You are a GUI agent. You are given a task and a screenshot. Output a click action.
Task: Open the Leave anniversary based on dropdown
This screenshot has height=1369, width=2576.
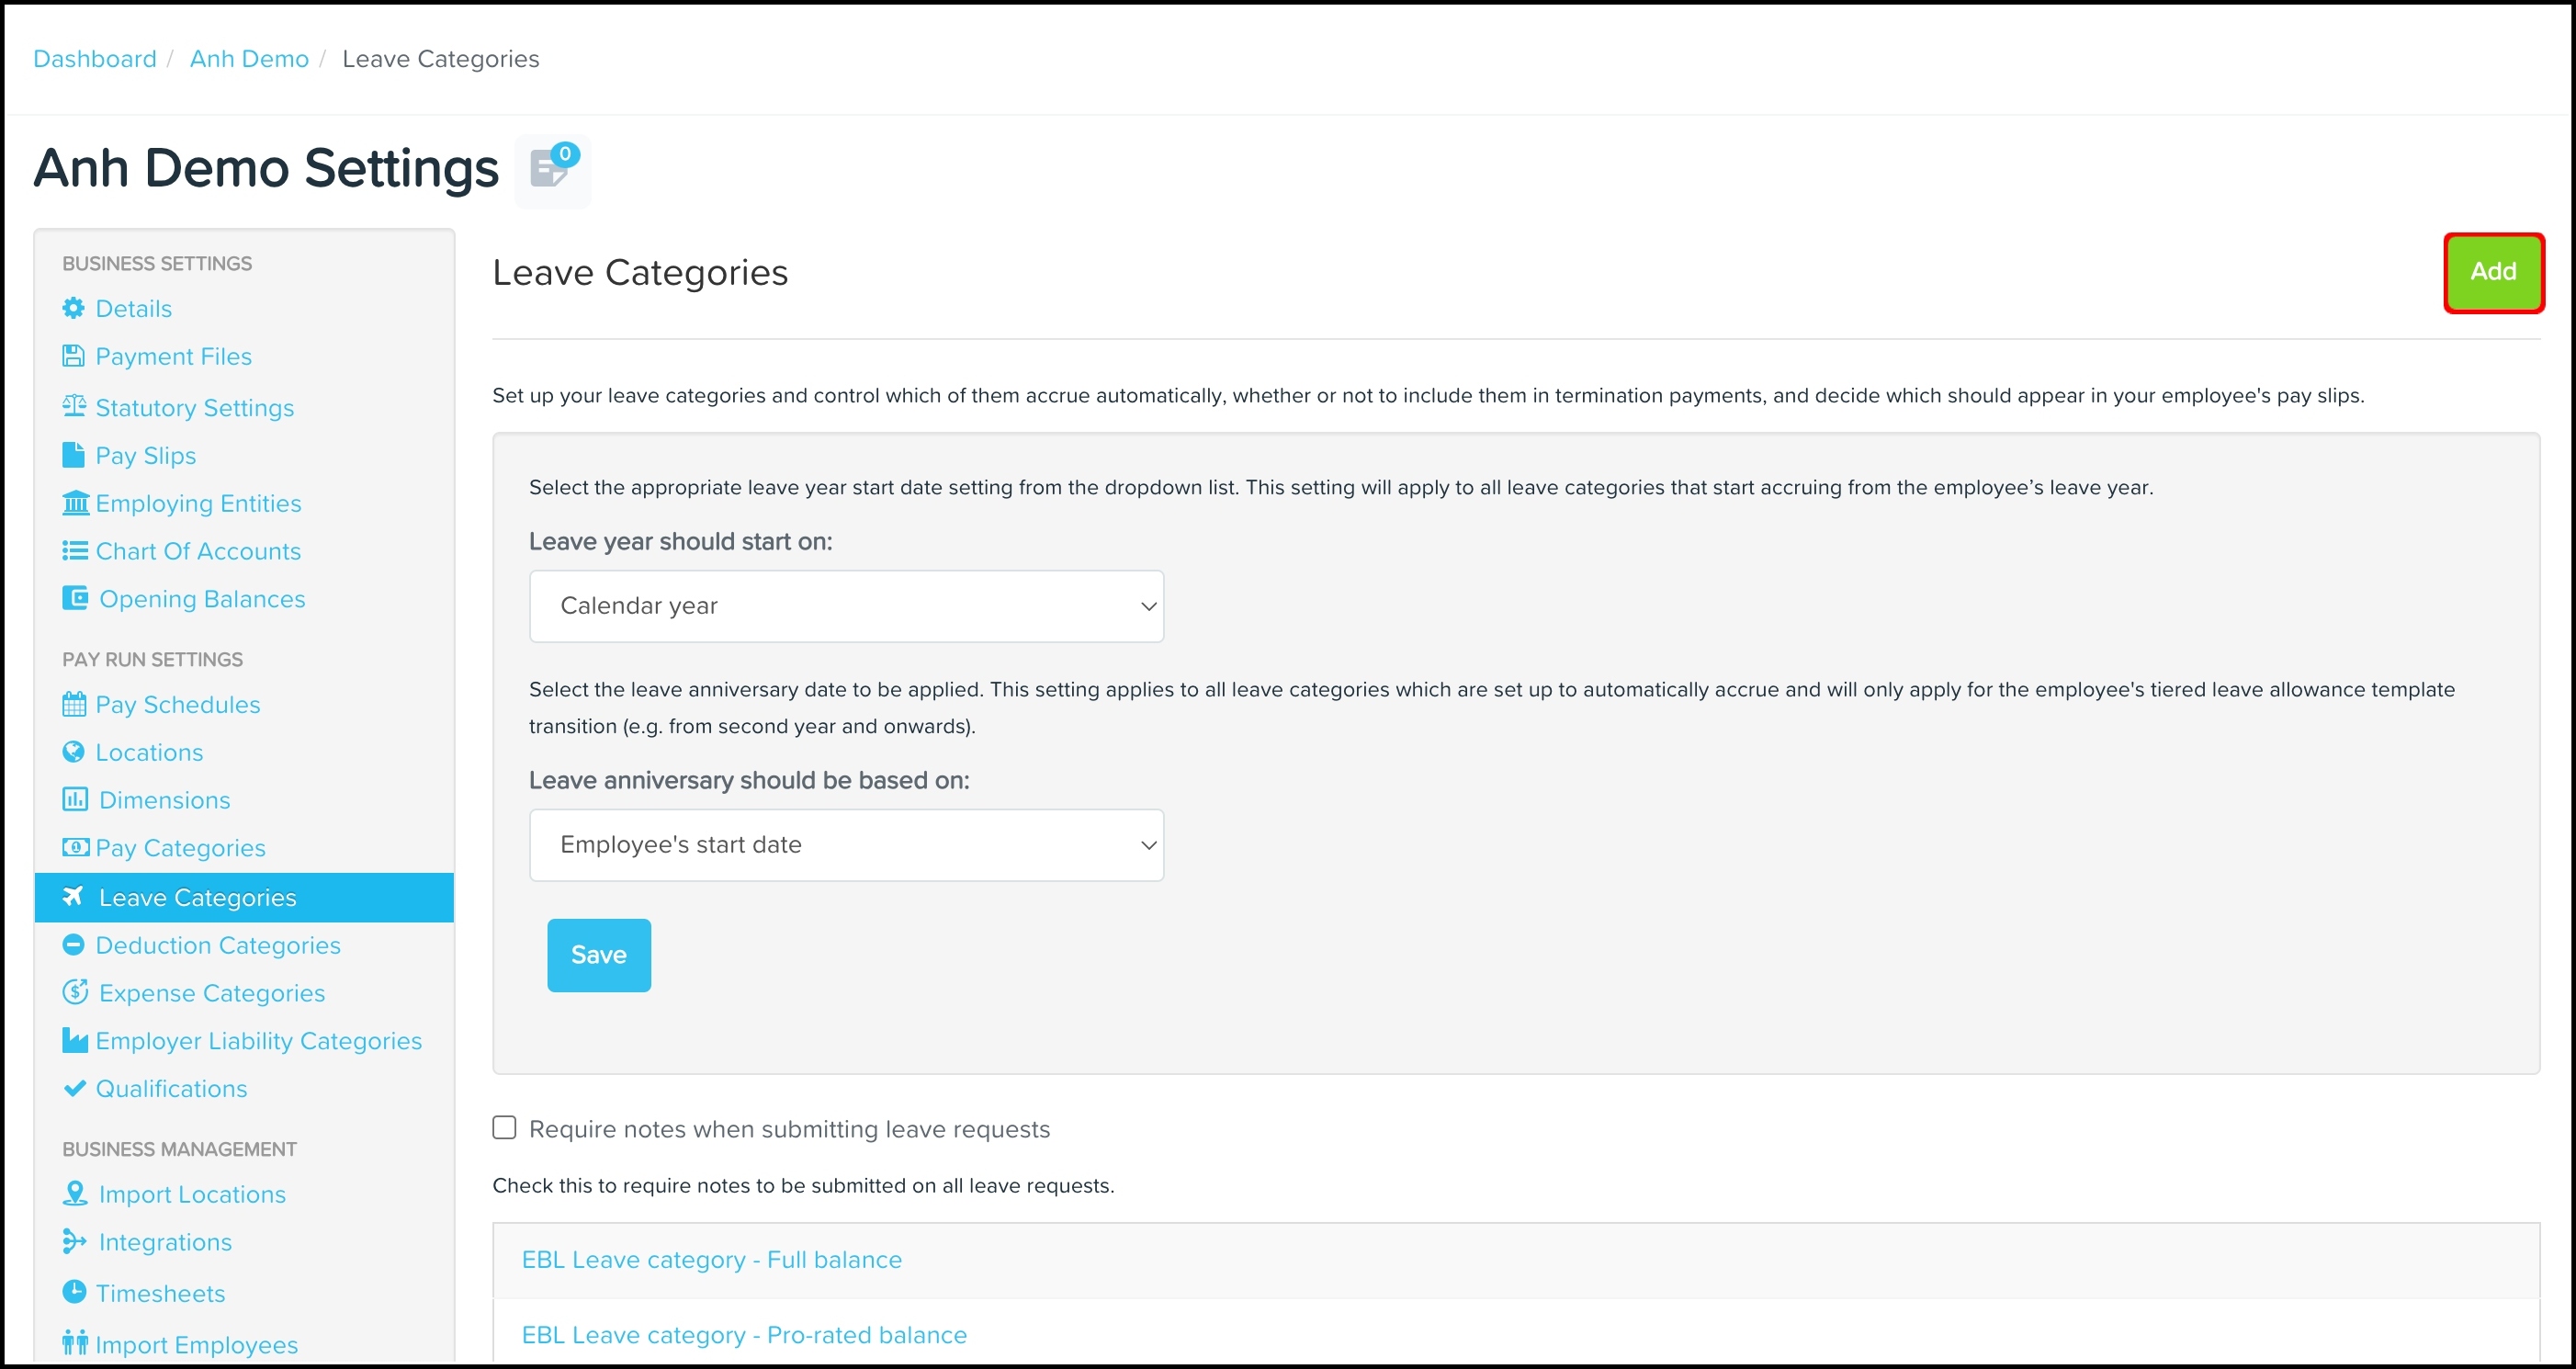click(x=846, y=845)
